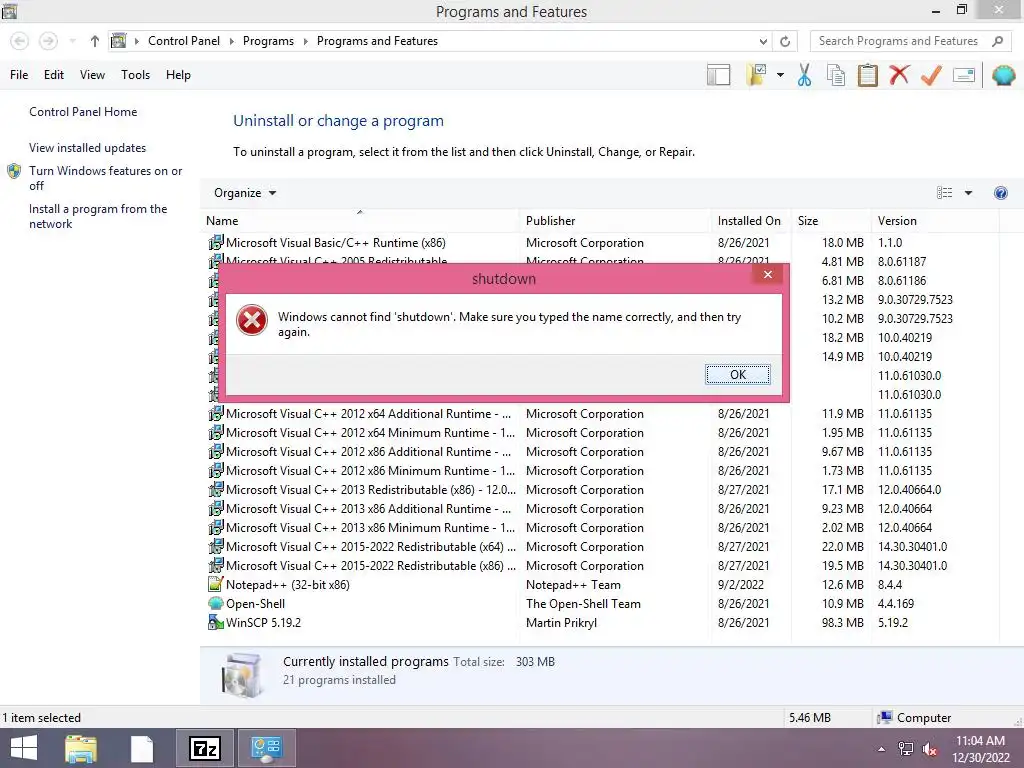
Task: Click the search magnifier icon
Action: pos(997,40)
